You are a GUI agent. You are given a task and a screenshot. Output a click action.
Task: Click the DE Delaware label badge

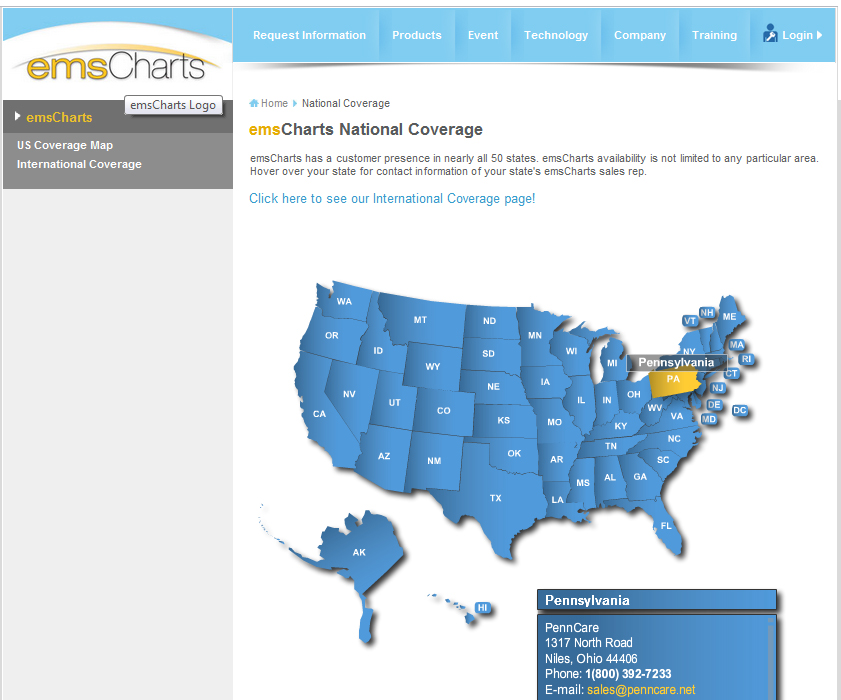714,404
